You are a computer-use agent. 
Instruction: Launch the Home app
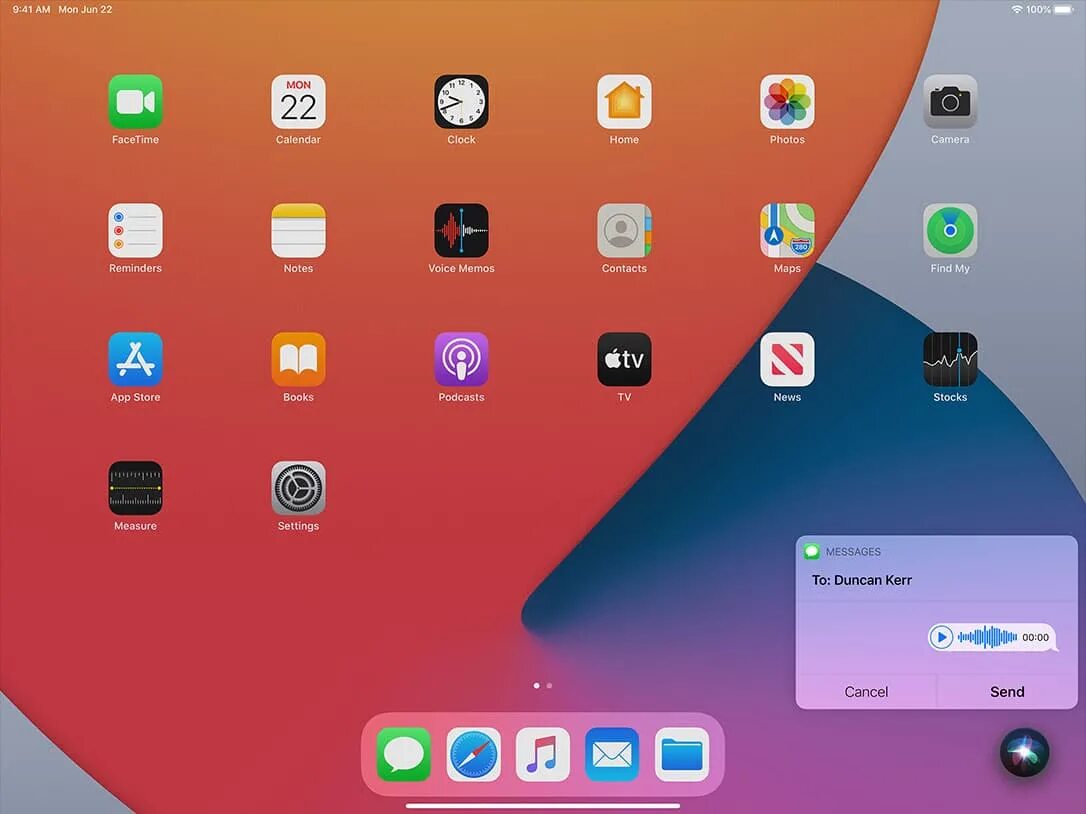tap(624, 102)
